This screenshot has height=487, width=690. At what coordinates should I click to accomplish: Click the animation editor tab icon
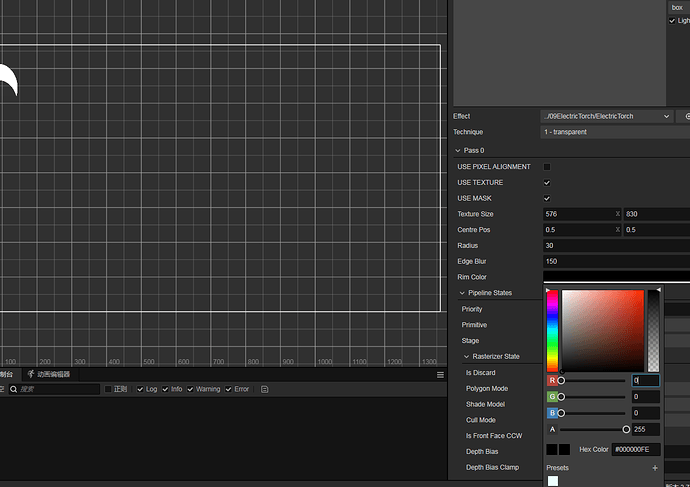[31, 374]
